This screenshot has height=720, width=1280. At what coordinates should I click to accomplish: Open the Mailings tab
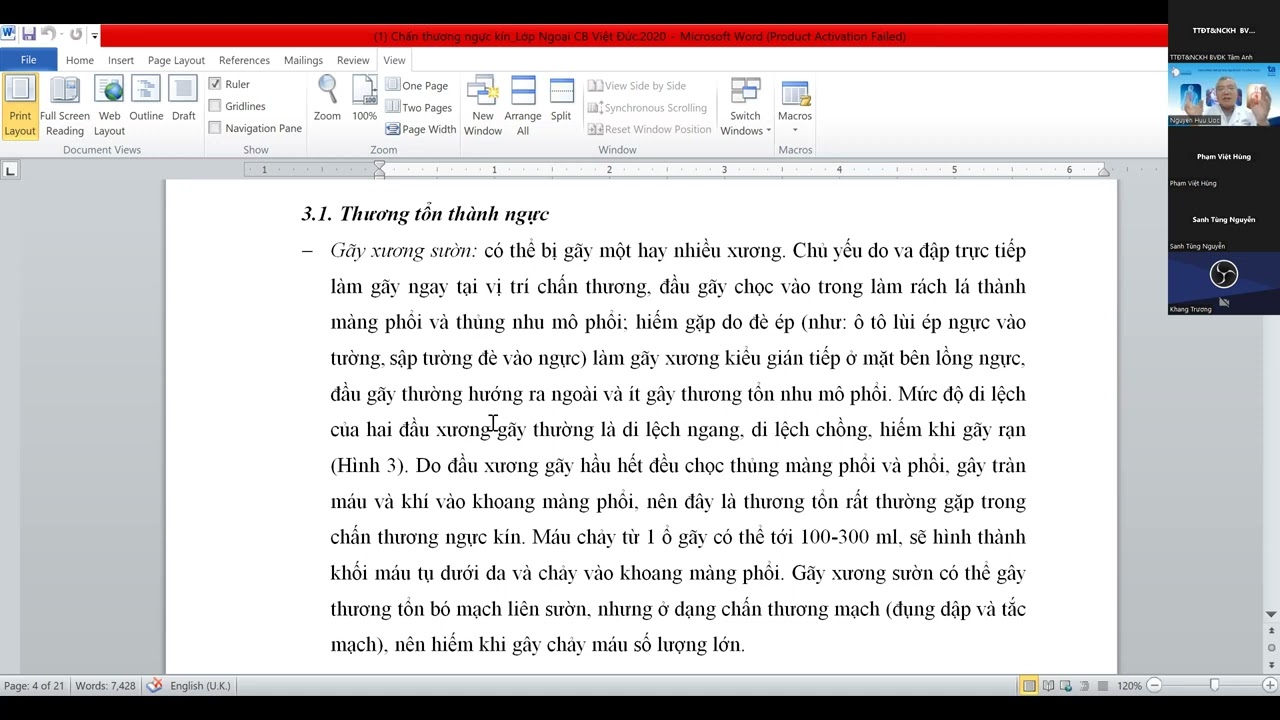(x=303, y=60)
